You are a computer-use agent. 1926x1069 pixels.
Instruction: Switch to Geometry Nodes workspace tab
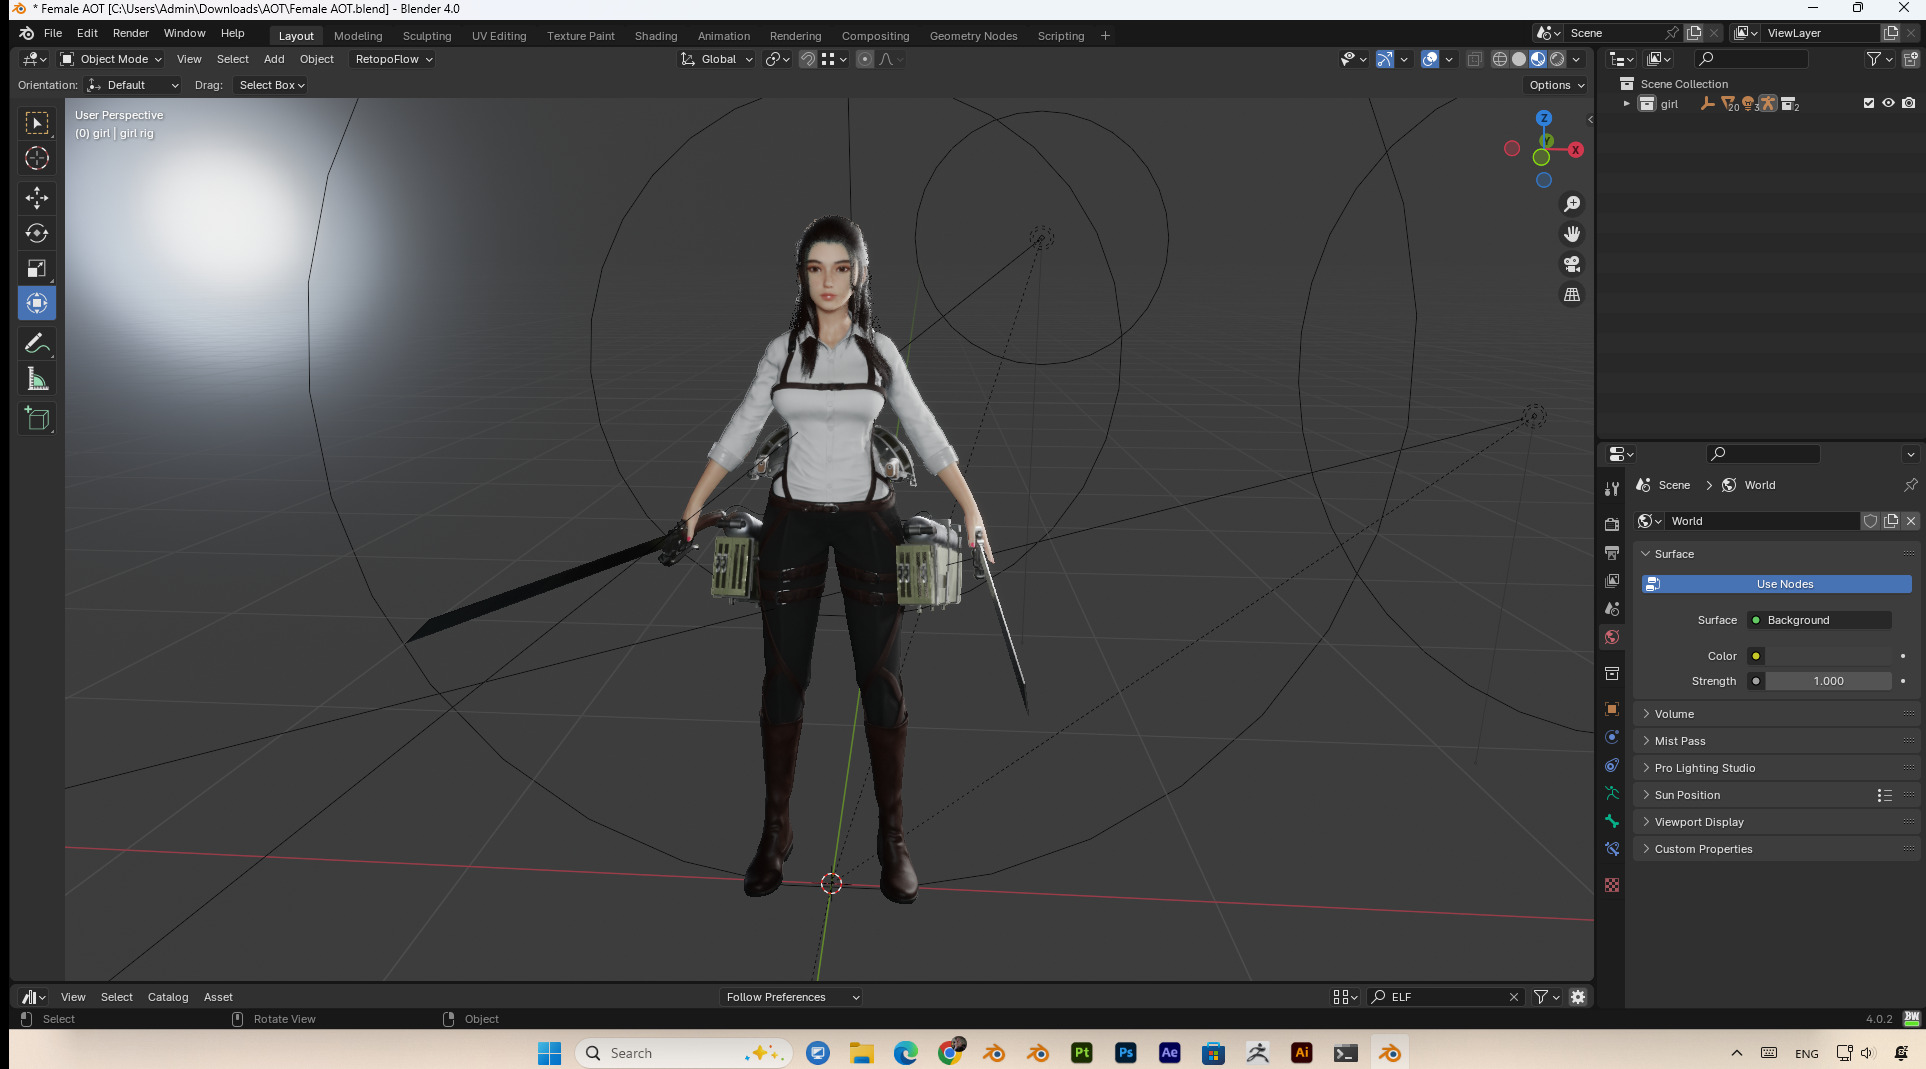pyautogui.click(x=973, y=36)
